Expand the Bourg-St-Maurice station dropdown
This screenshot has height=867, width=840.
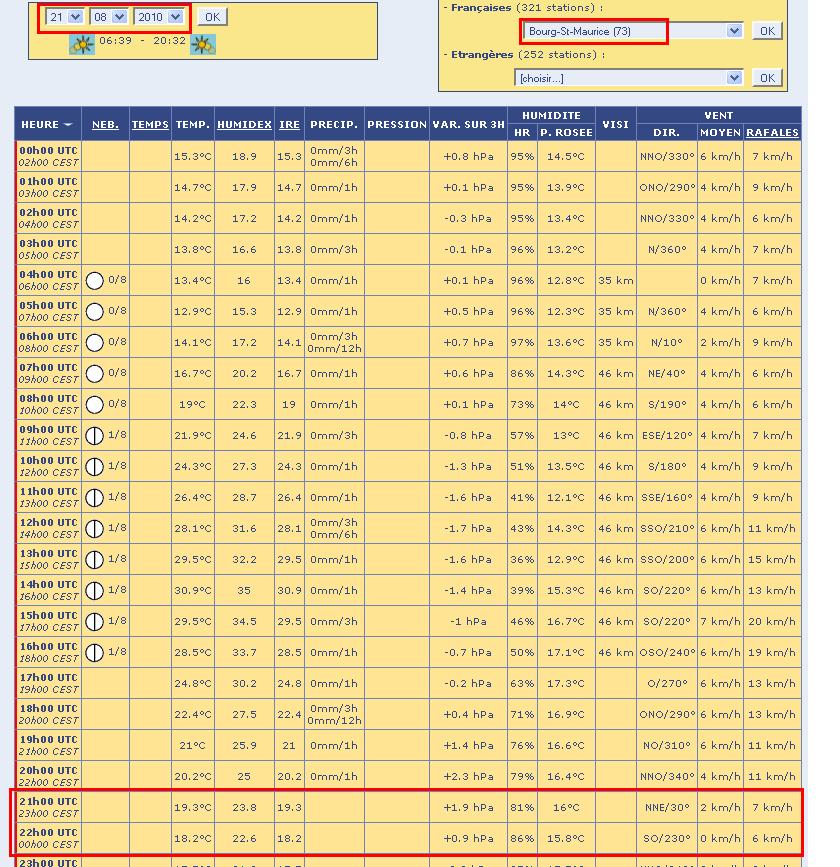pyautogui.click(x=632, y=31)
